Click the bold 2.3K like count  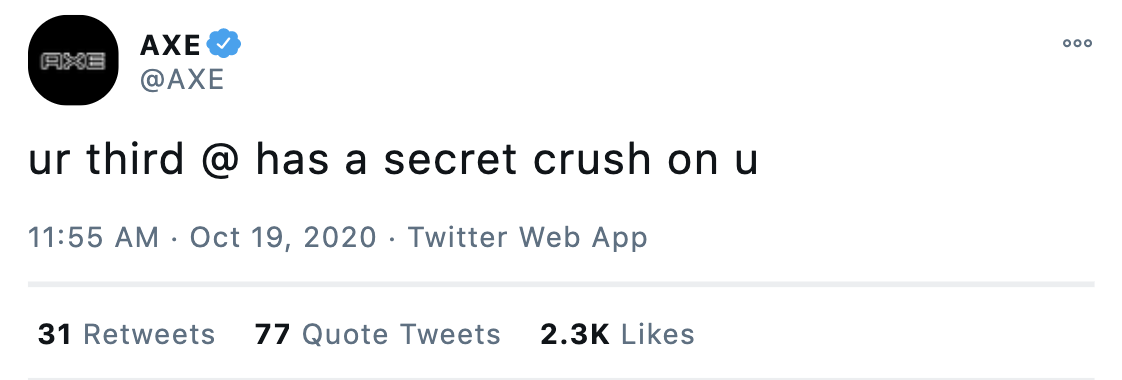[575, 334]
